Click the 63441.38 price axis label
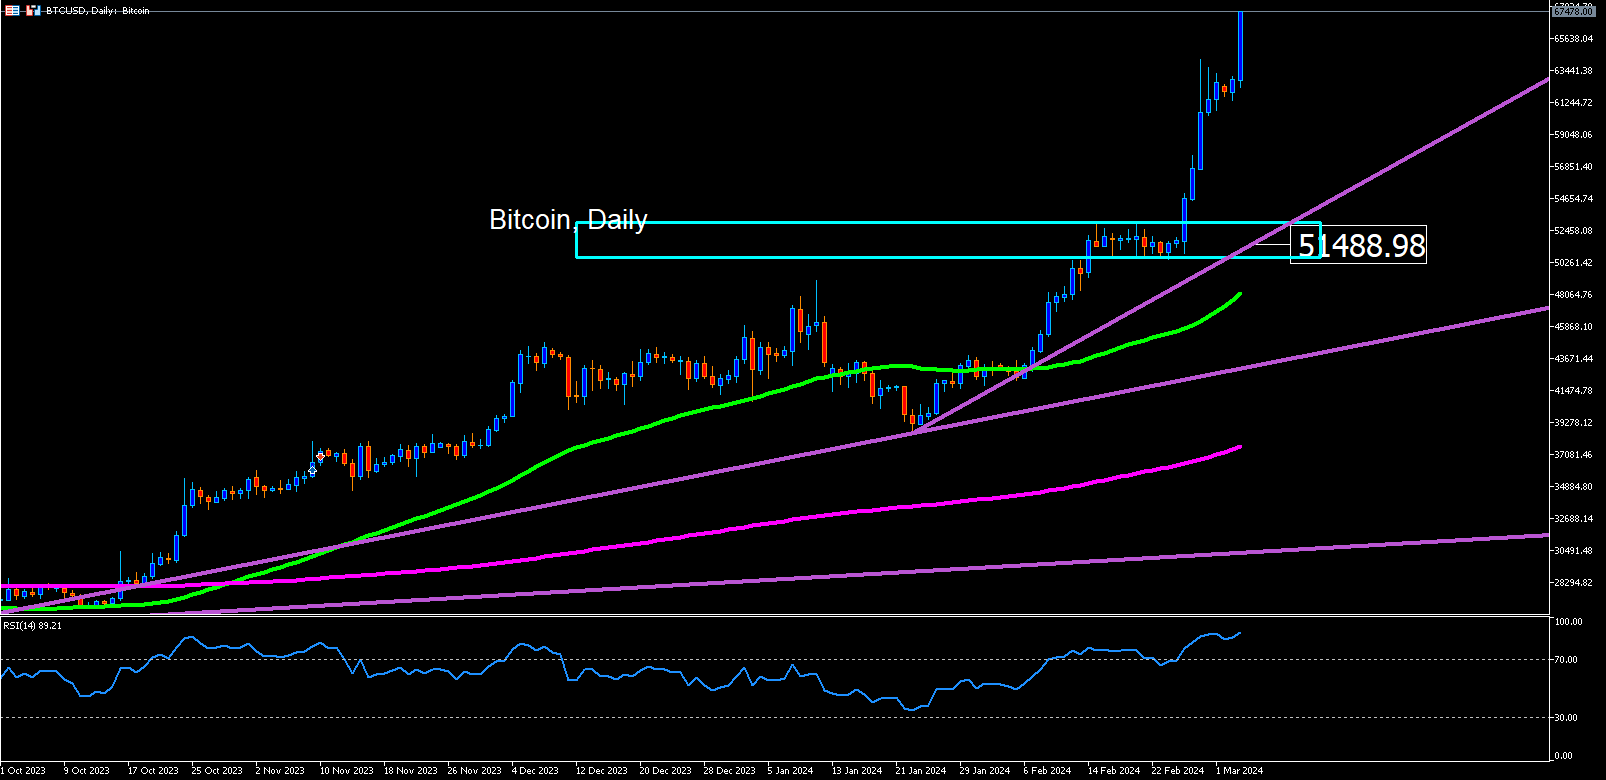This screenshot has width=1606, height=780. 1573,71
